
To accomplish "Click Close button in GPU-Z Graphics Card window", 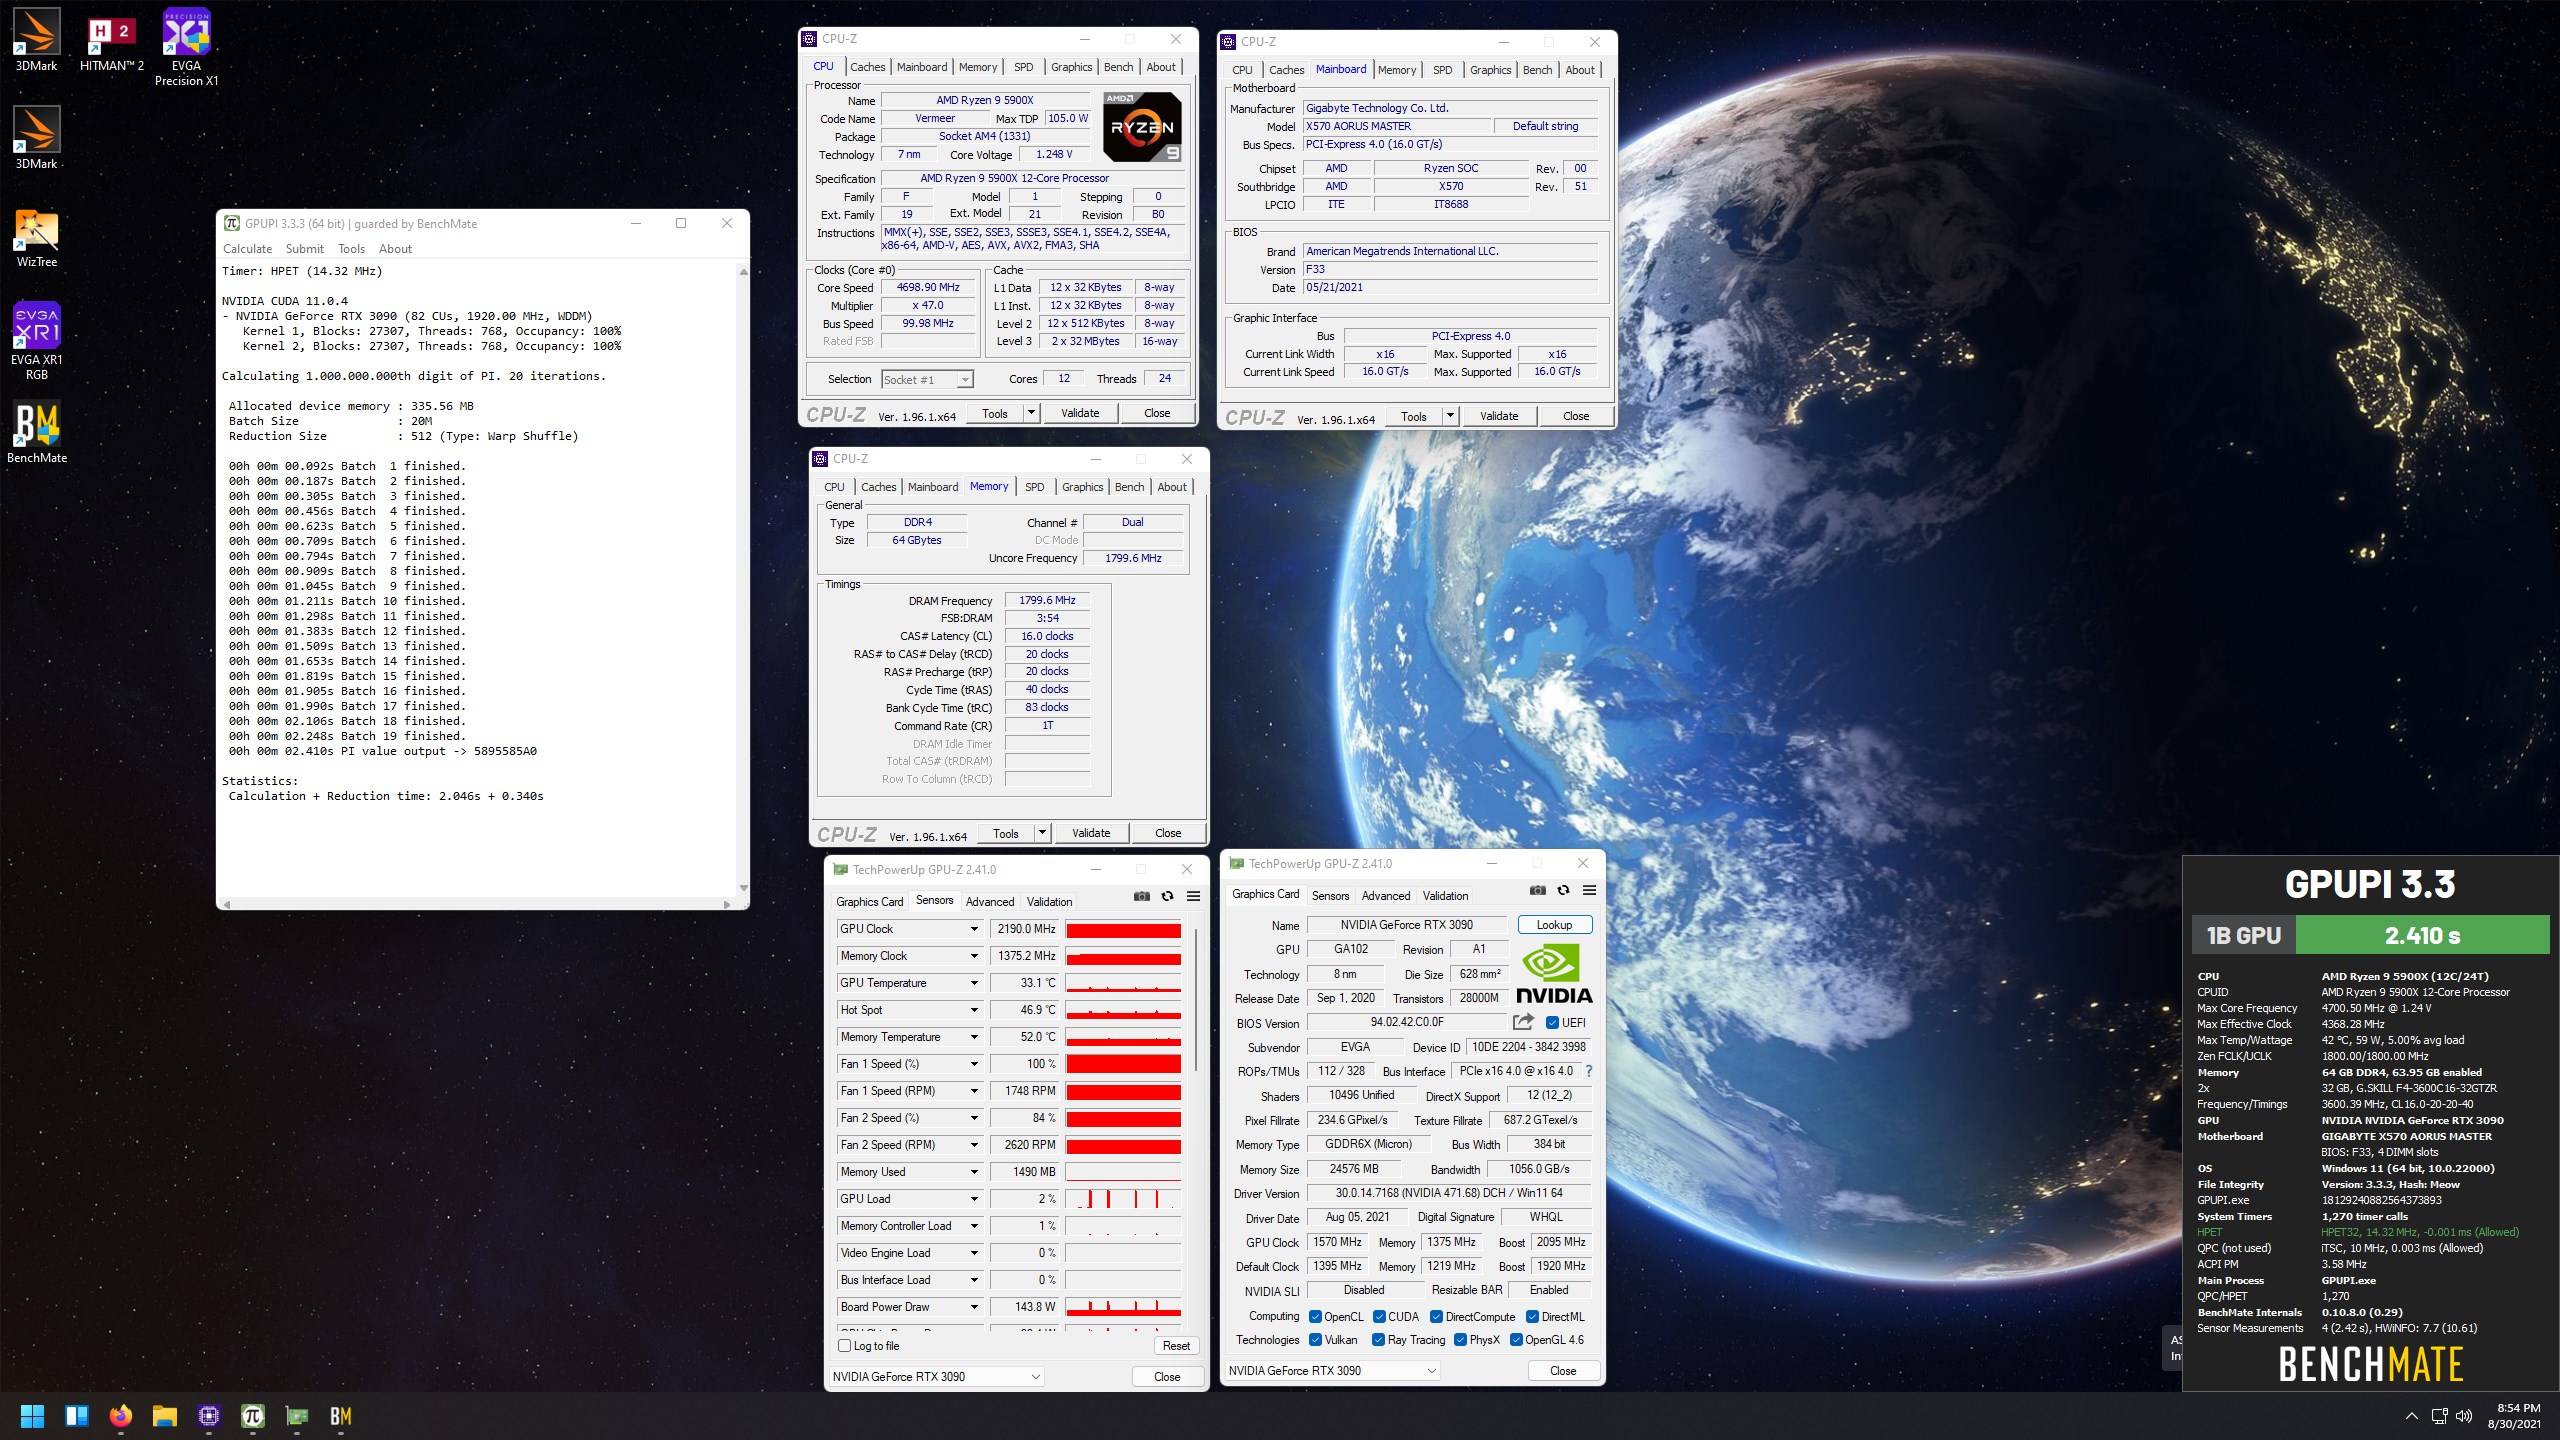I will [1563, 1371].
